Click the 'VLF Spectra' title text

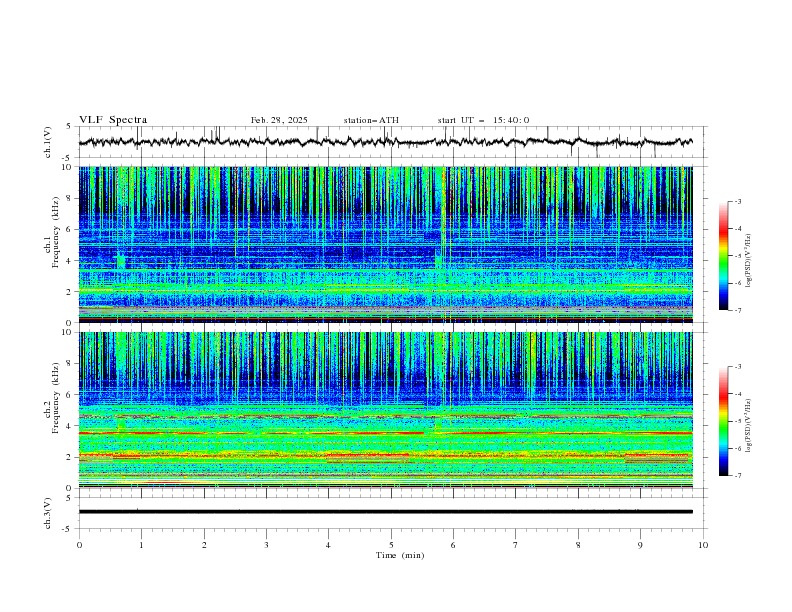(x=113, y=120)
